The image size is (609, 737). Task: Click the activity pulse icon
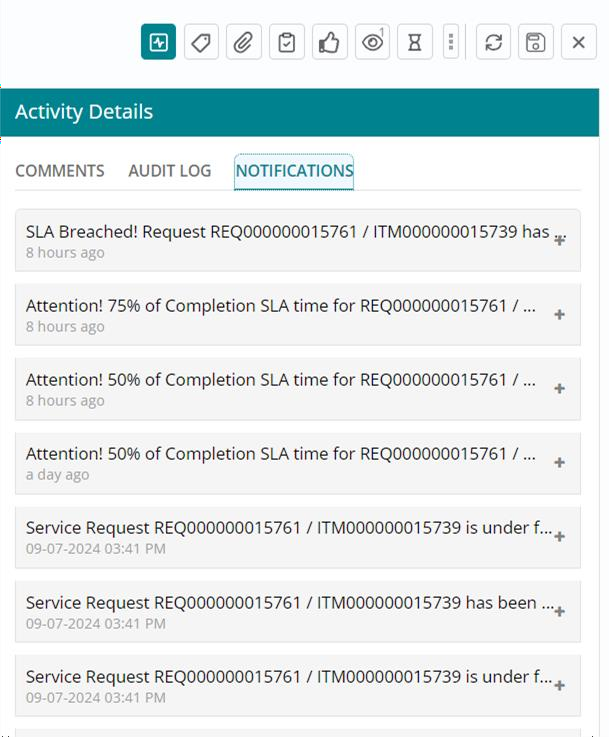(x=158, y=42)
